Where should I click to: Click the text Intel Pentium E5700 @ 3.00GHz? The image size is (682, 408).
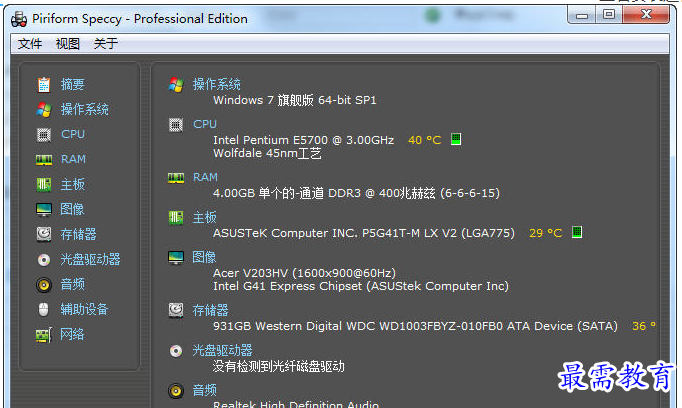coord(304,140)
